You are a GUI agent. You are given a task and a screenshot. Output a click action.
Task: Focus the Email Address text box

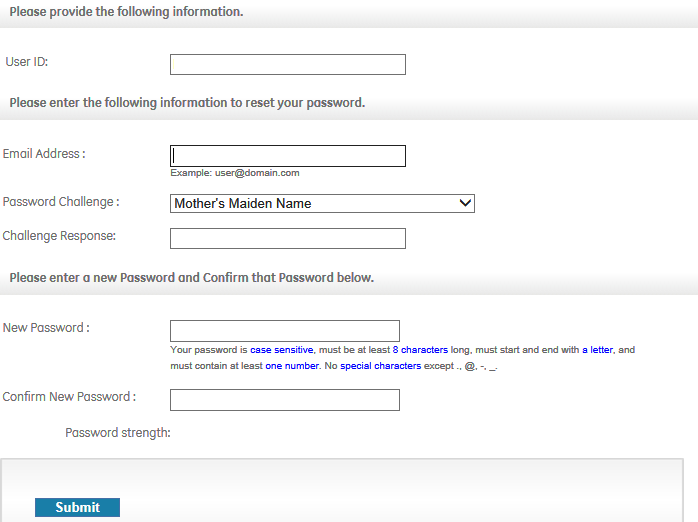[x=288, y=156]
